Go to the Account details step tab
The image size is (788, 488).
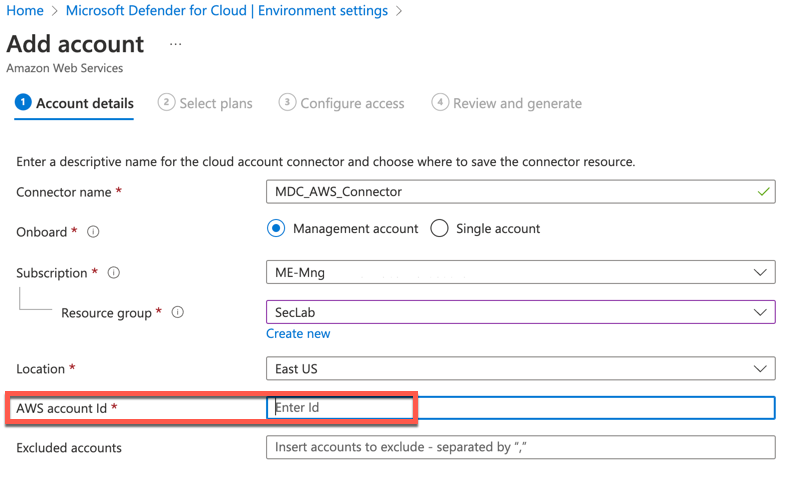point(74,103)
